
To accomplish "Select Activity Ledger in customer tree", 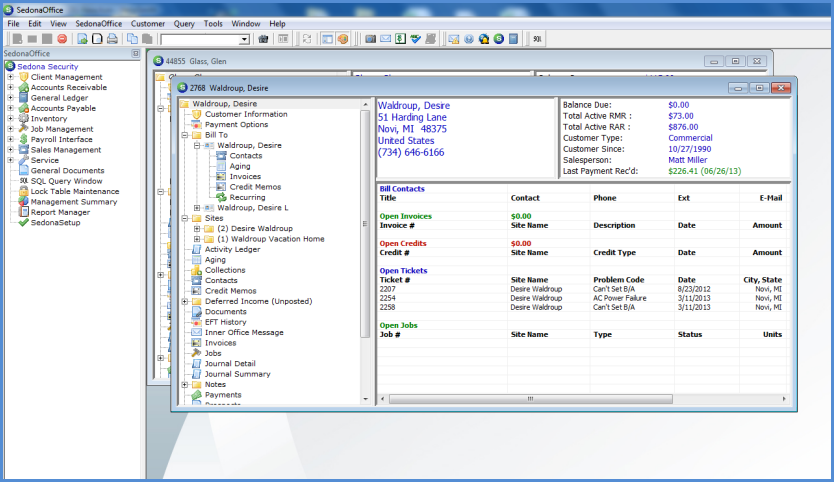I will tap(232, 250).
